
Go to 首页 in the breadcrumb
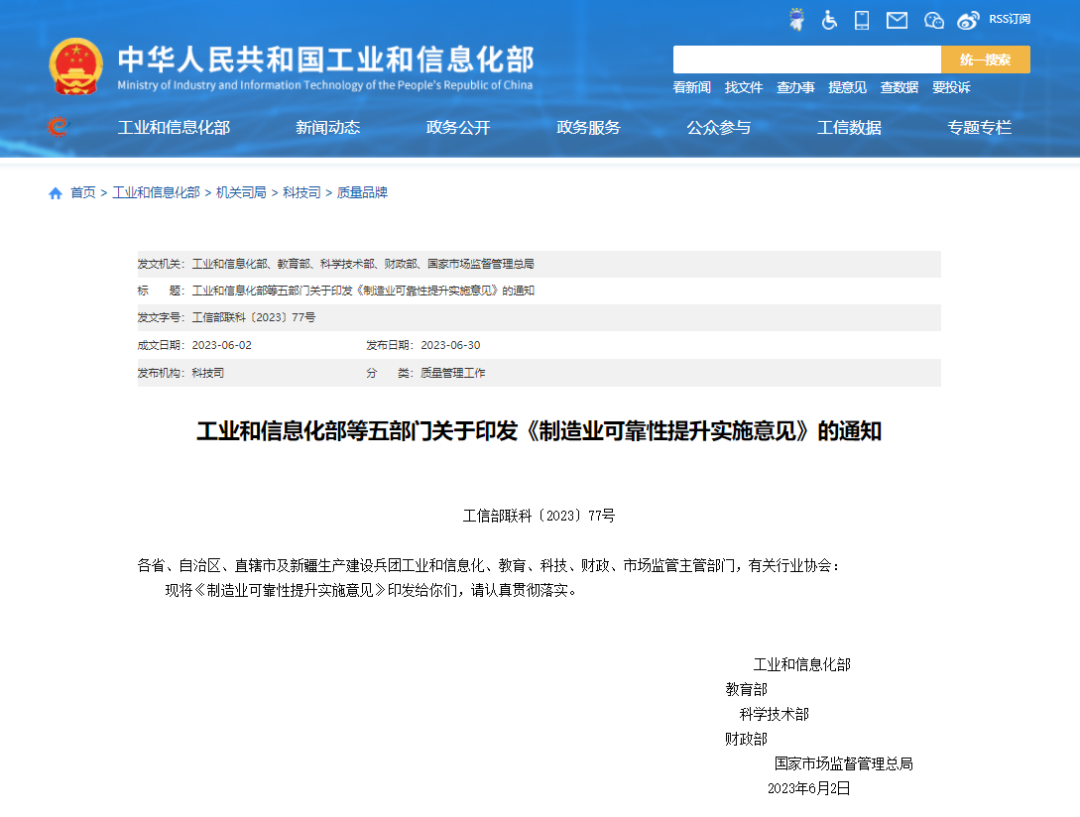[x=83, y=193]
